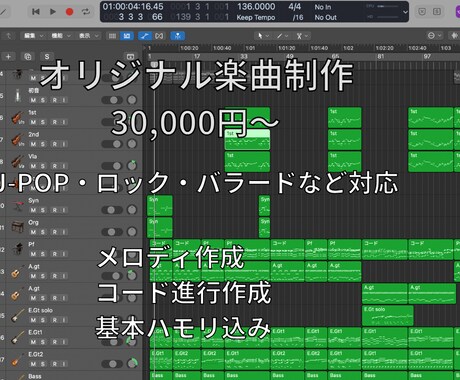Open the 機能 (Functions) menu
Screen dimensions: 460x380
(x=60, y=36)
